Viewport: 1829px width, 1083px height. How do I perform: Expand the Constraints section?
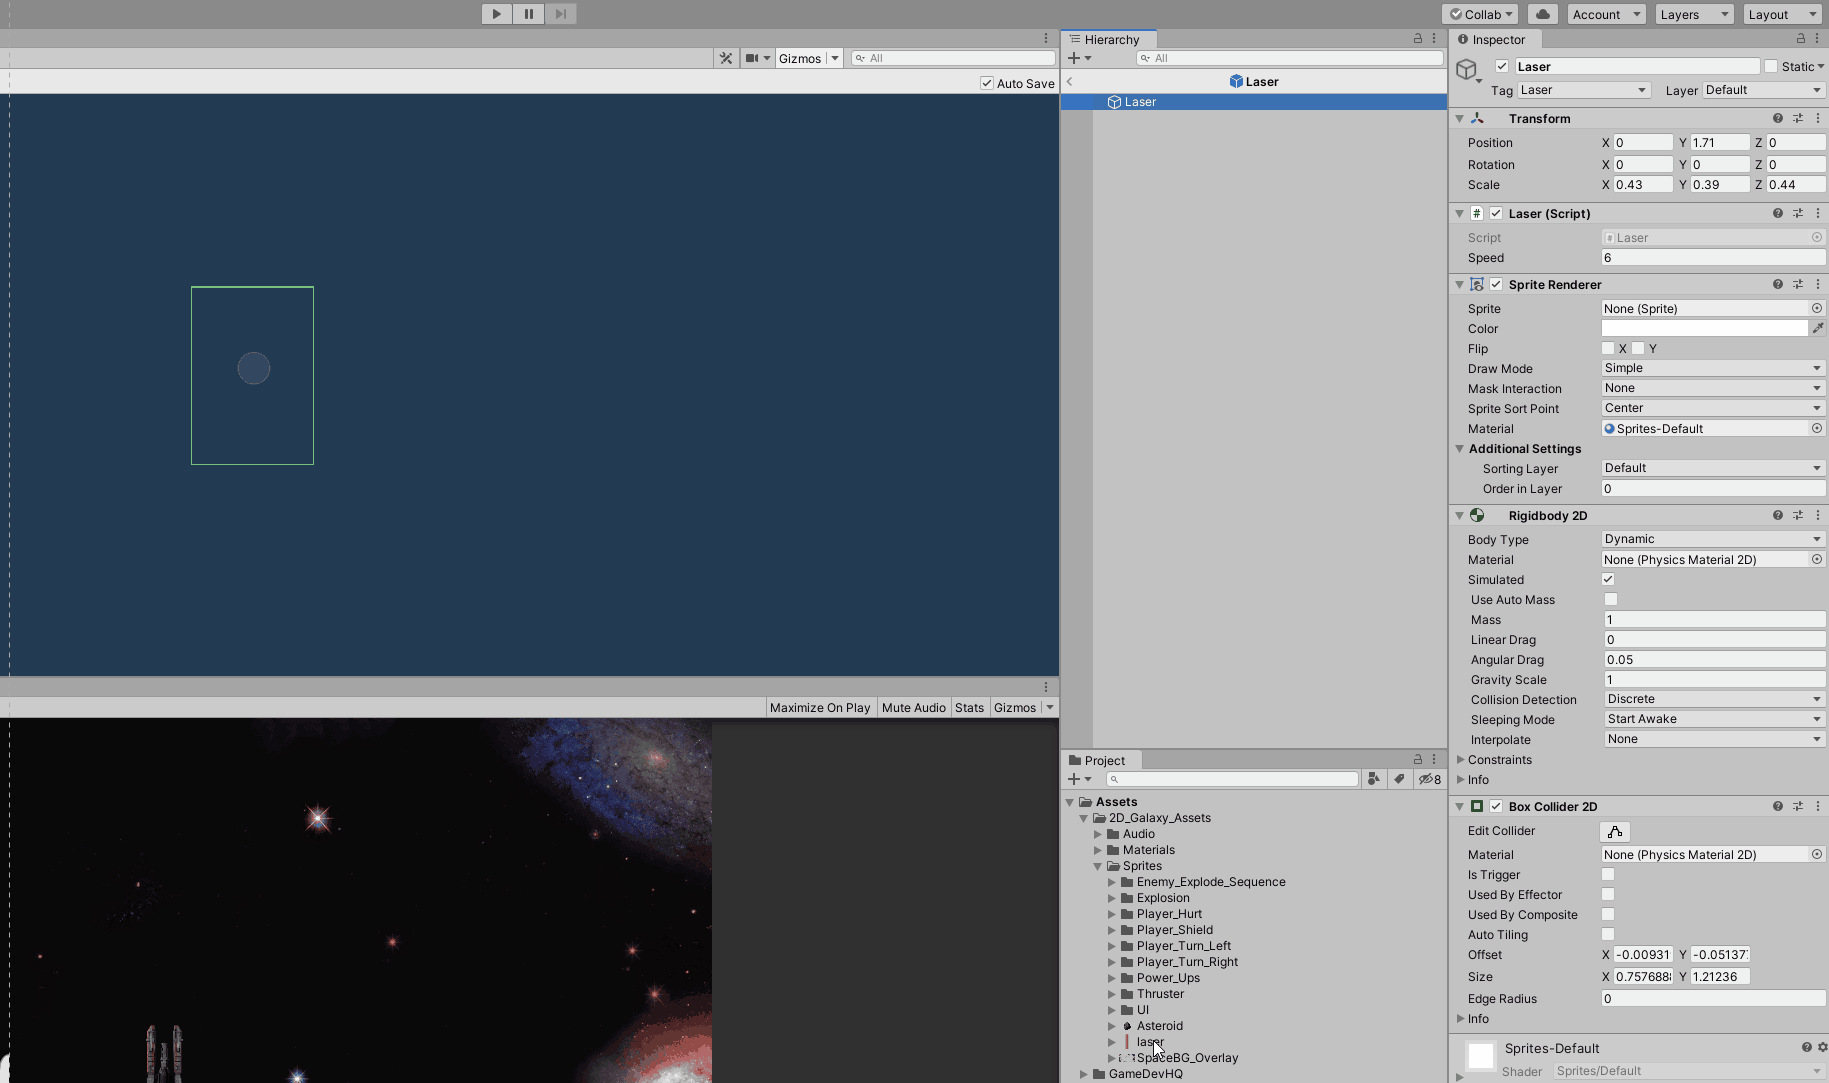coord(1461,760)
